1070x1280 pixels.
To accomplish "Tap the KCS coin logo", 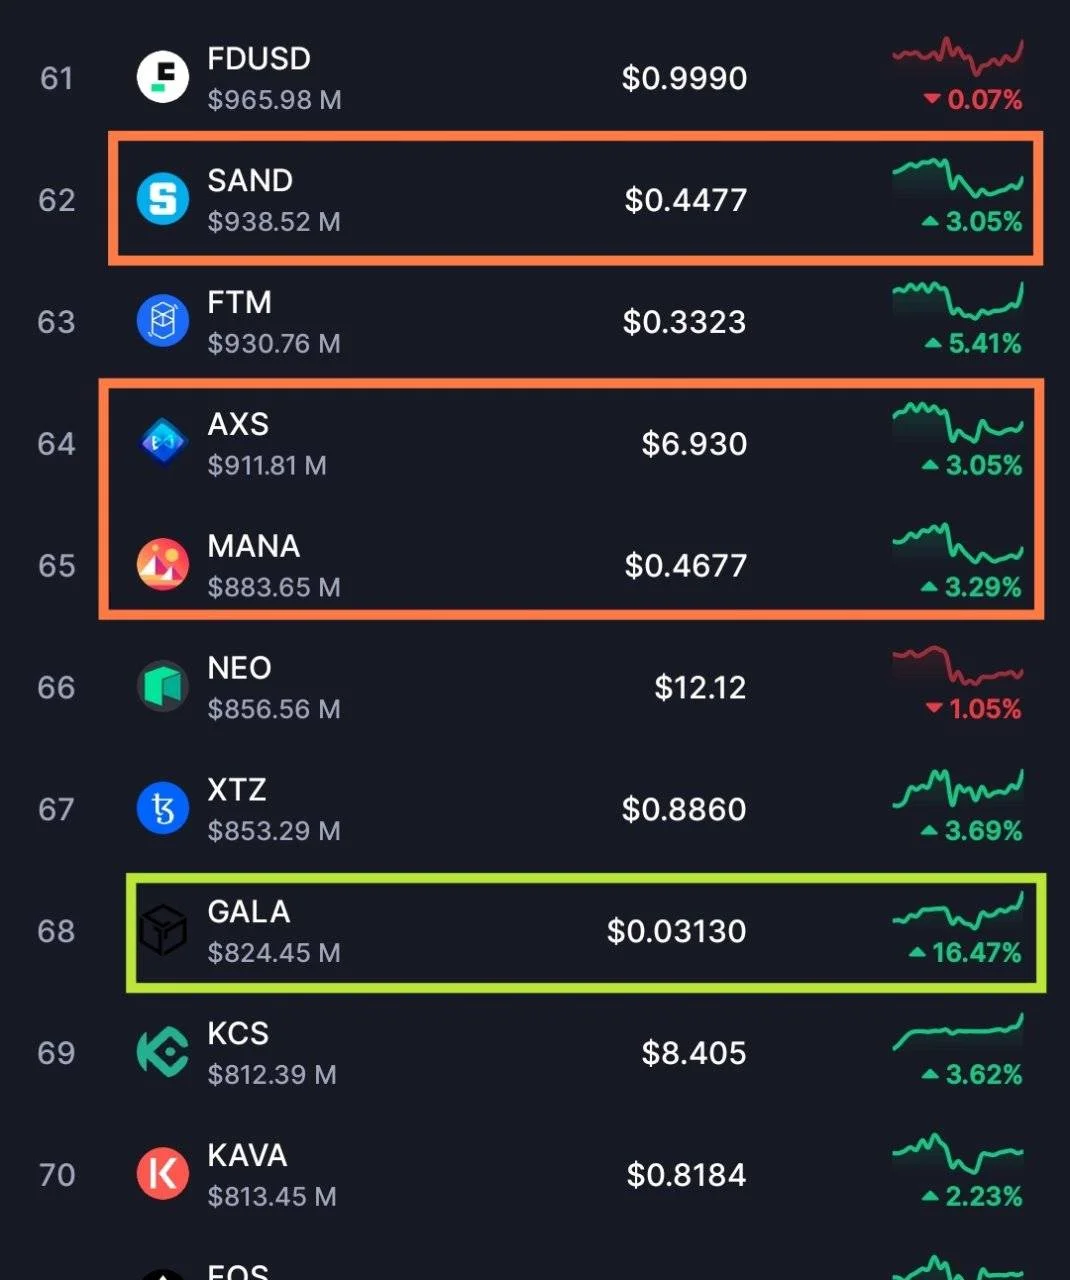I will pyautogui.click(x=163, y=1053).
